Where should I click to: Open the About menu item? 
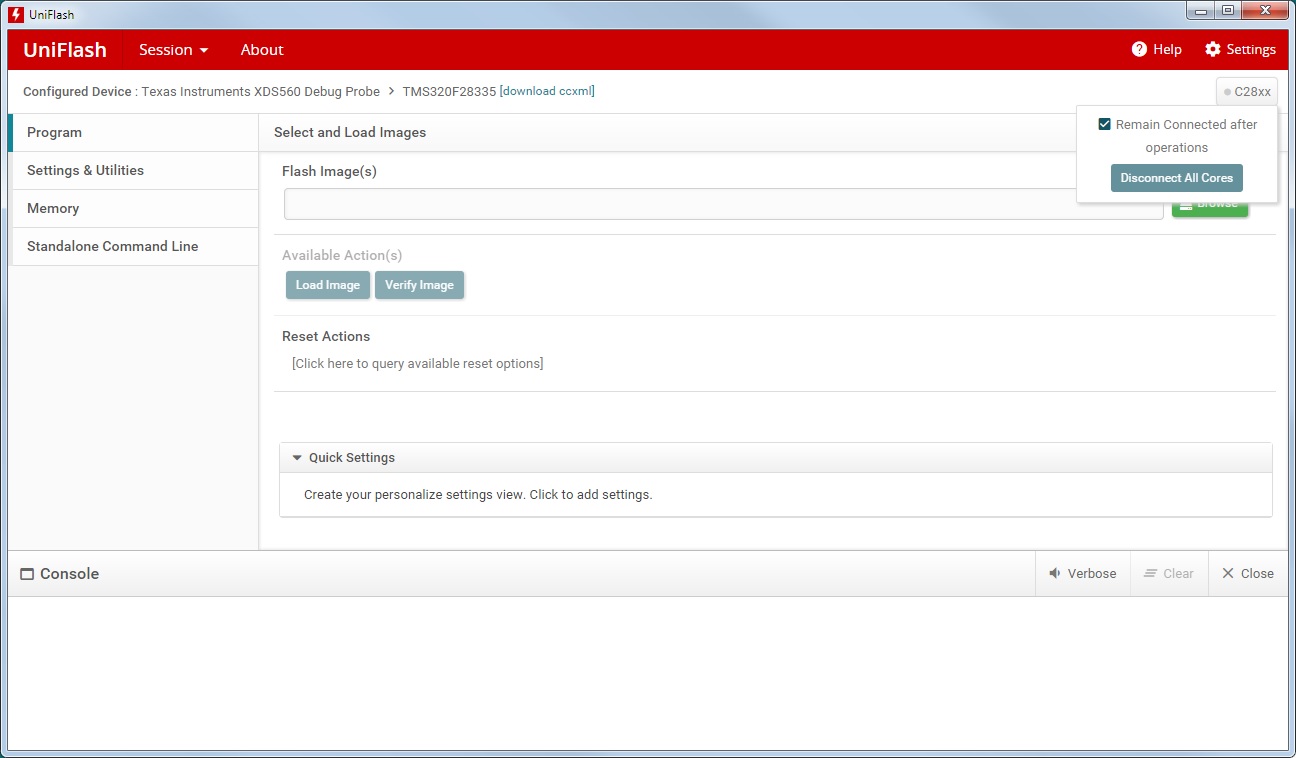pyautogui.click(x=262, y=50)
